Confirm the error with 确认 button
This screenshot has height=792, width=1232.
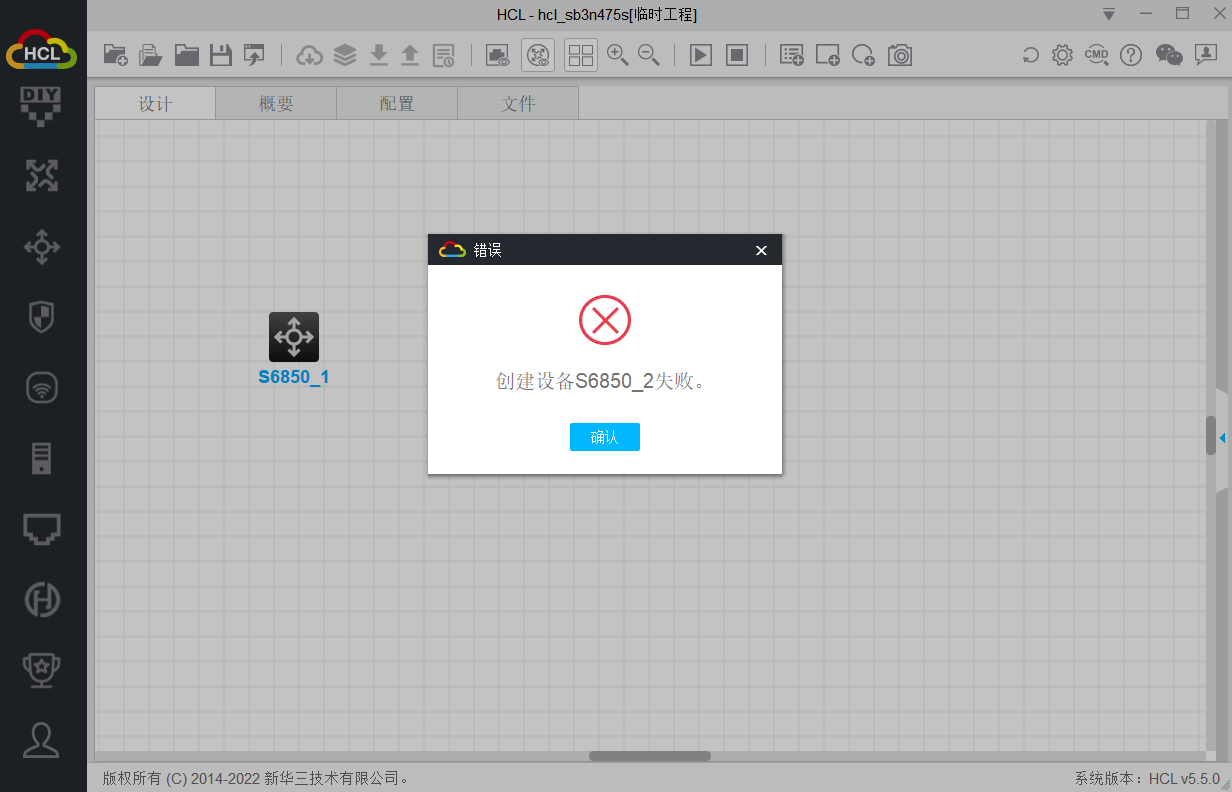pyautogui.click(x=605, y=437)
